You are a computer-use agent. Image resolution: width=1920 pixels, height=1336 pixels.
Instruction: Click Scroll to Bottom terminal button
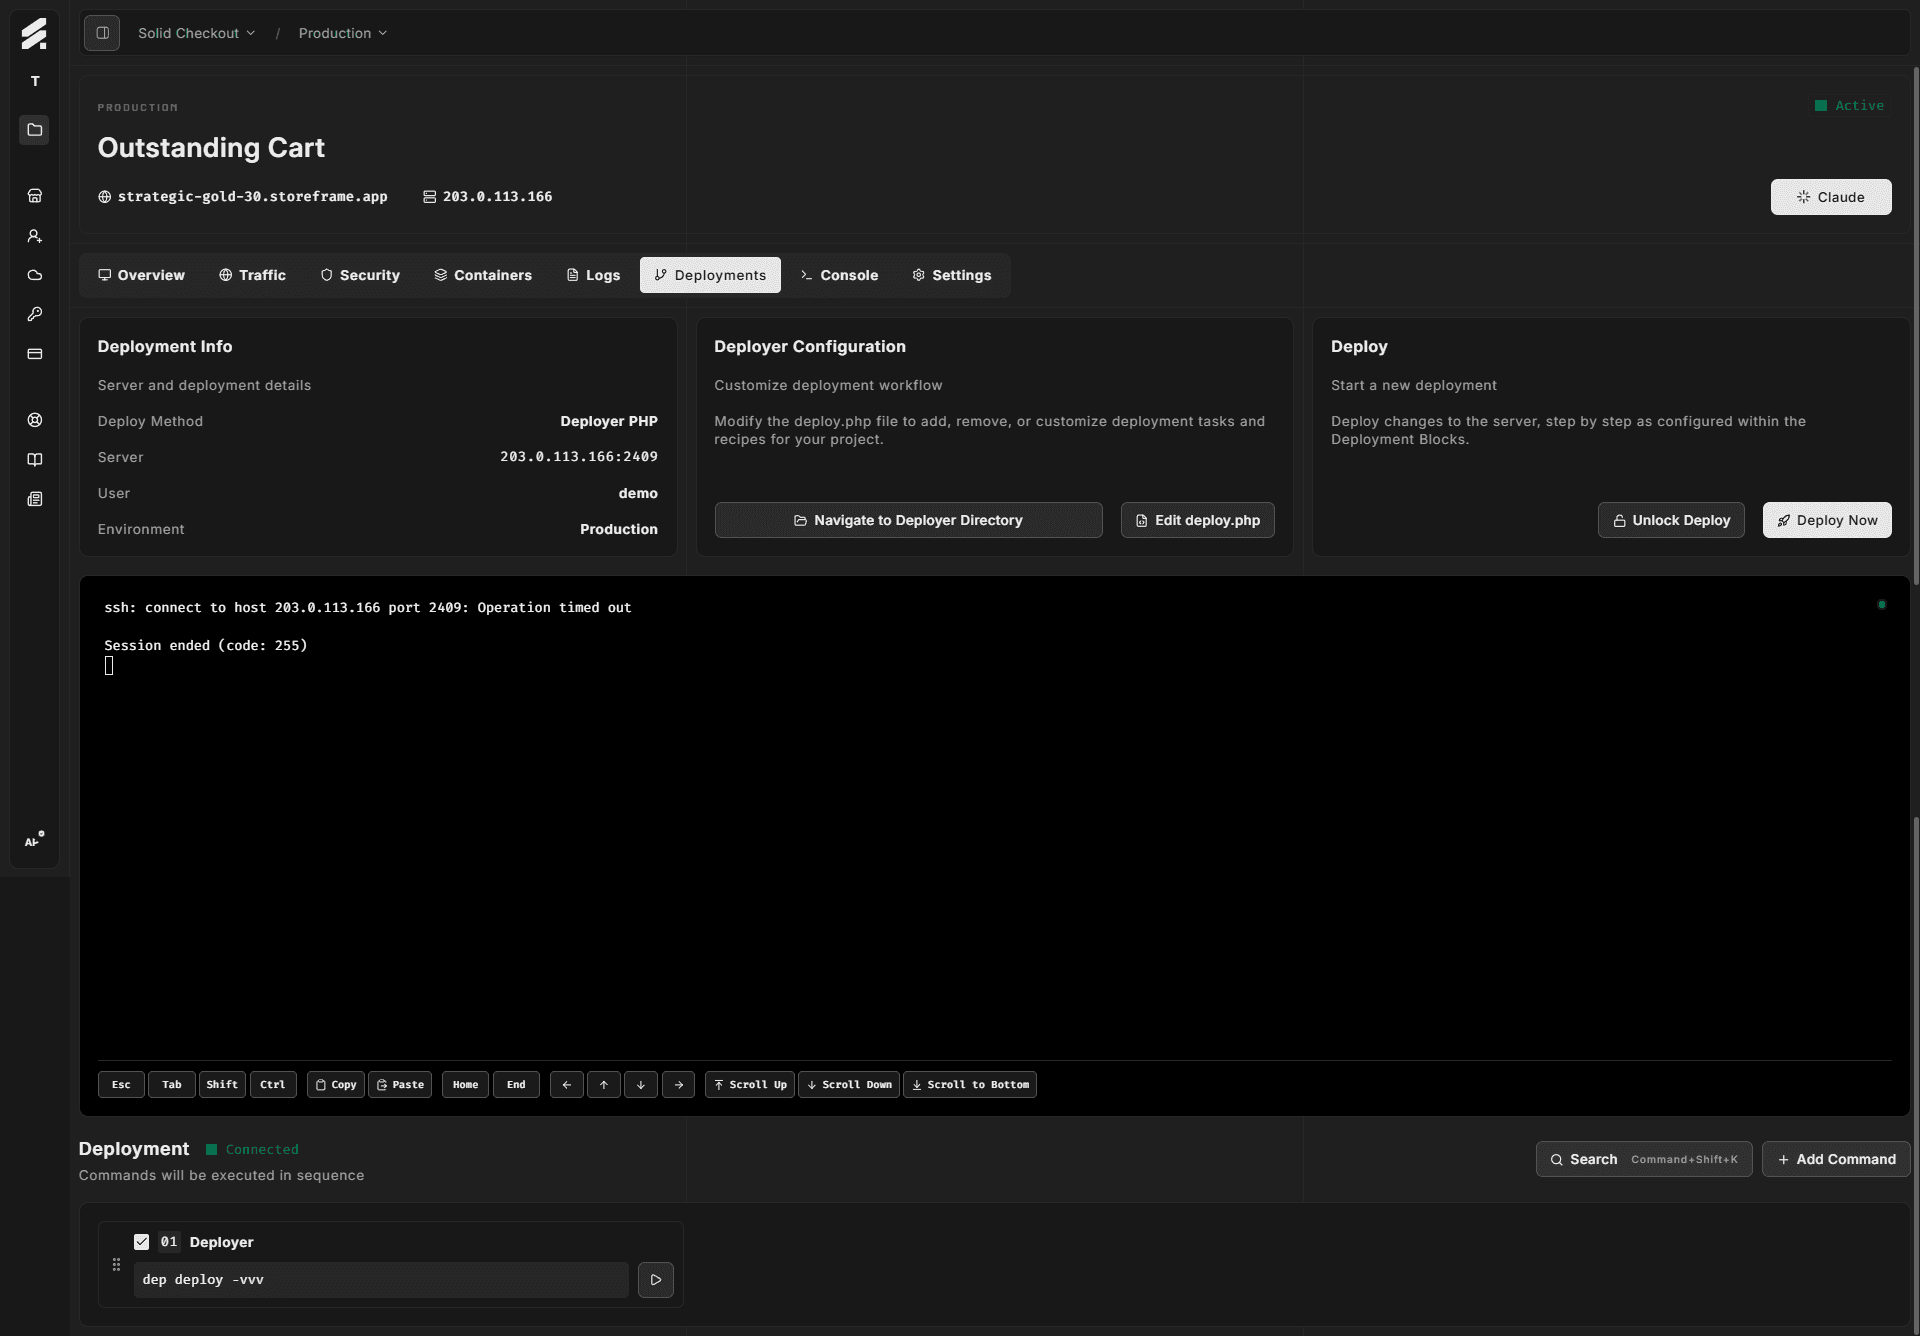coord(970,1085)
